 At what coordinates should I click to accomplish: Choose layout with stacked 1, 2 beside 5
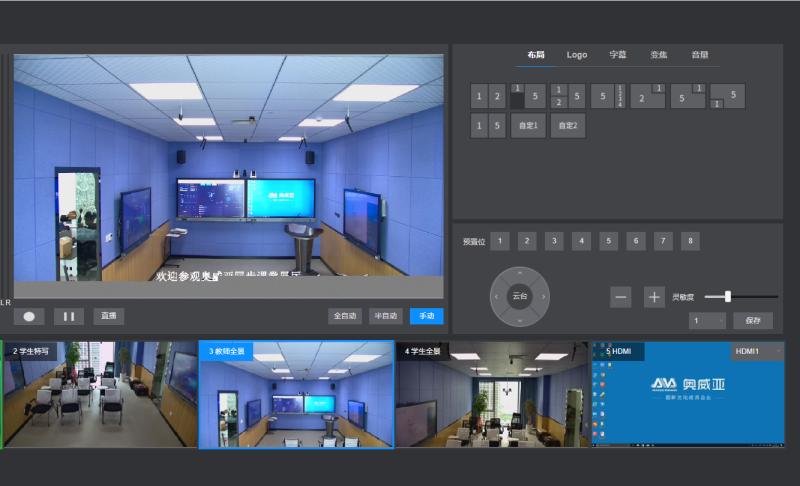[x=568, y=96]
